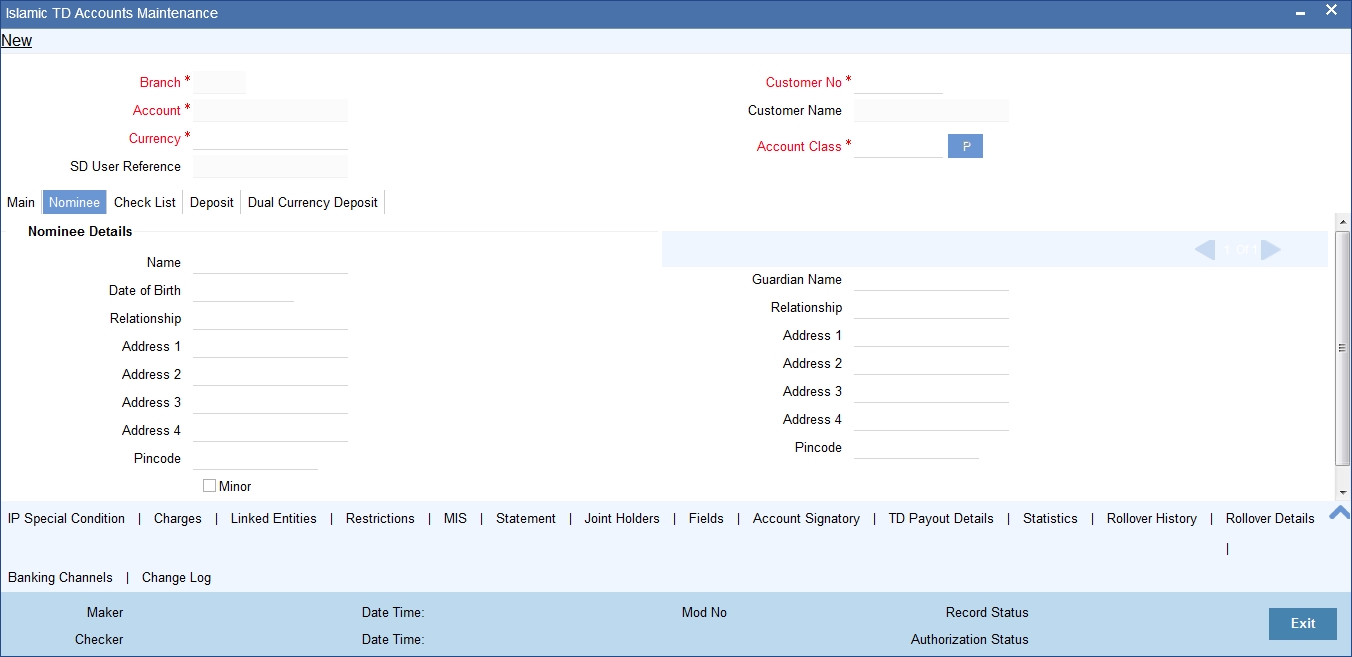Click the Date of Birth field
This screenshot has width=1352, height=657.
pos(243,290)
